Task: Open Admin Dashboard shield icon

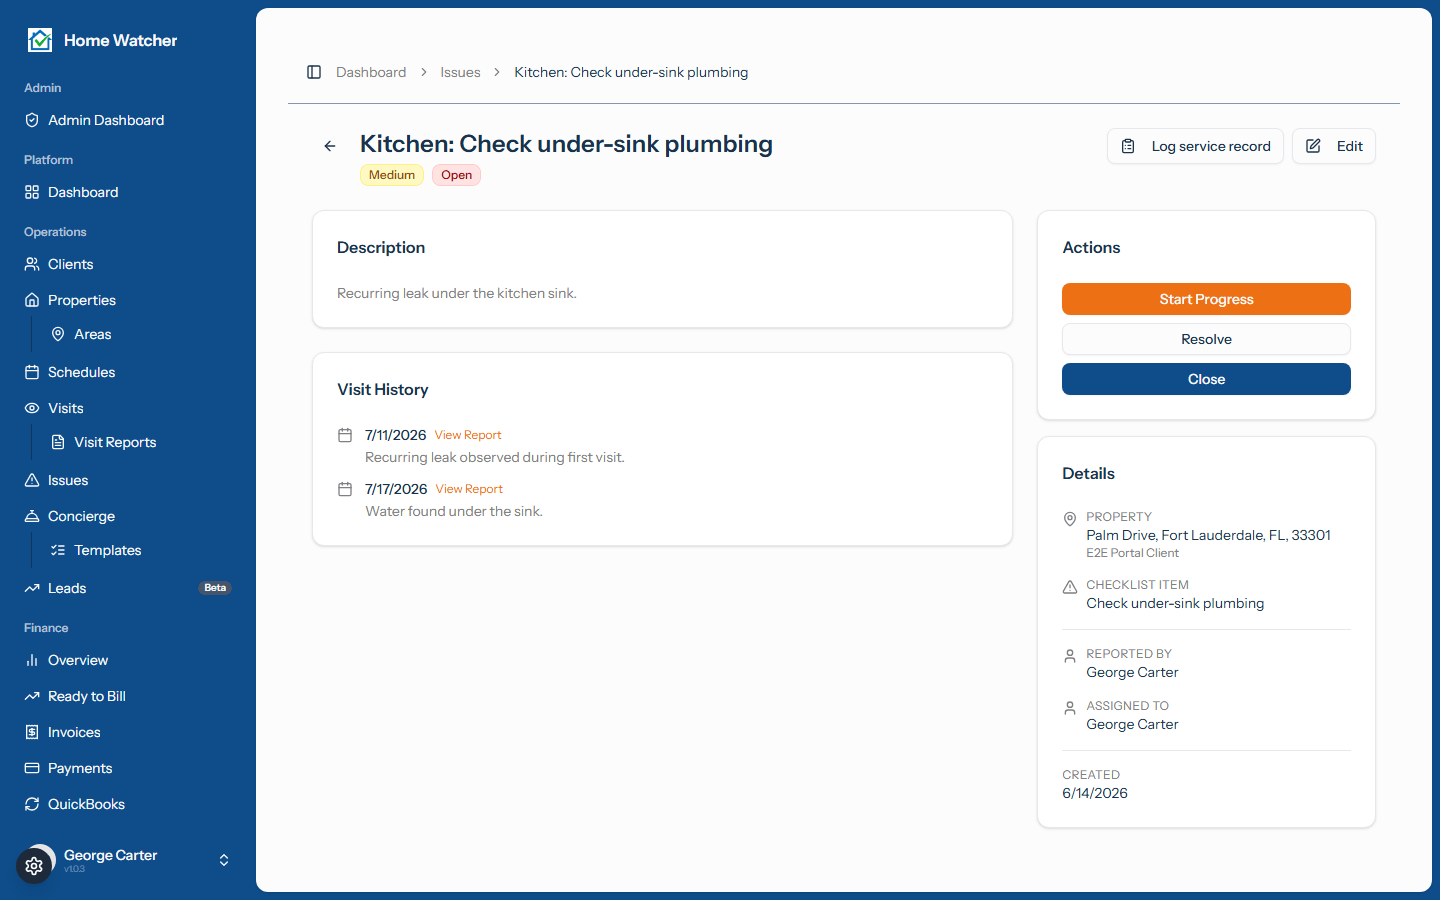Action: (32, 120)
